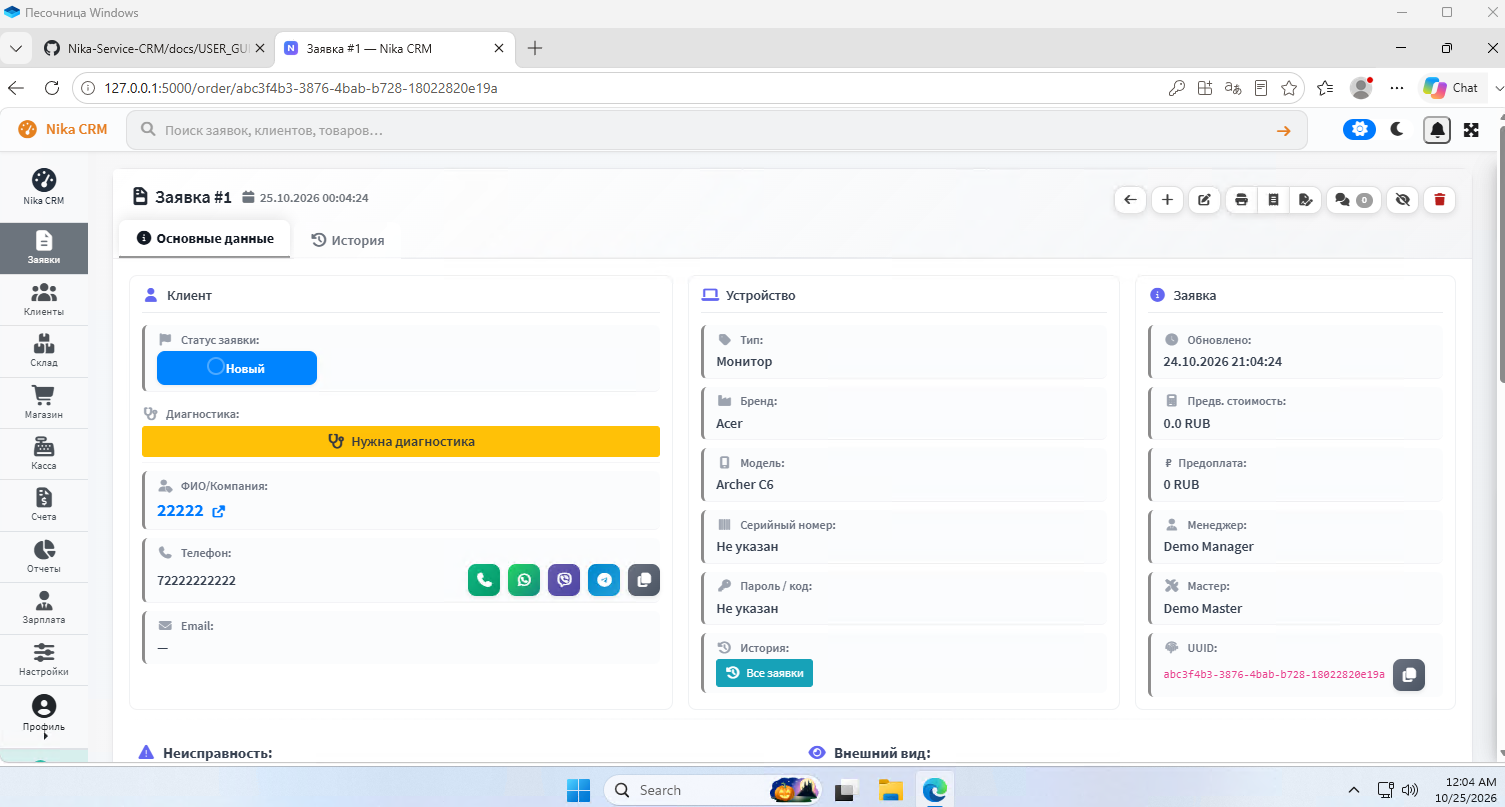Open the Новый status dropdown button
The width and height of the screenshot is (1505, 807).
pos(237,368)
